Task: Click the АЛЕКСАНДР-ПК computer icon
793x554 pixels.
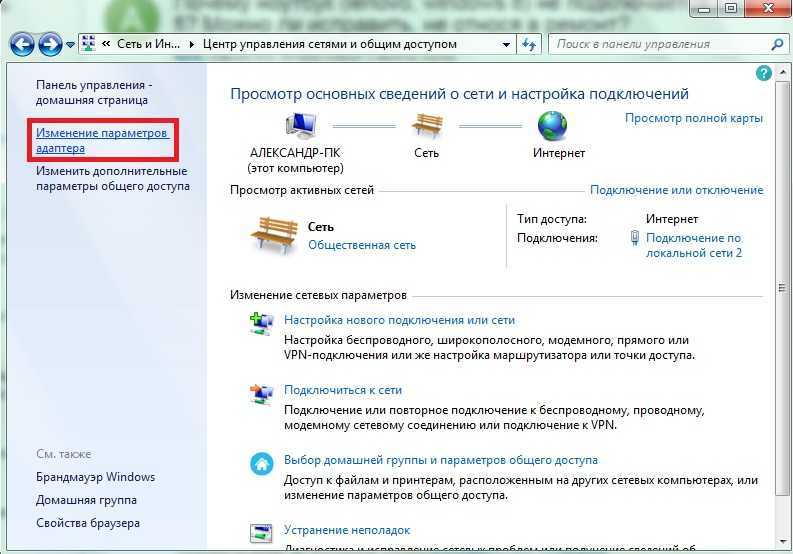Action: click(300, 126)
